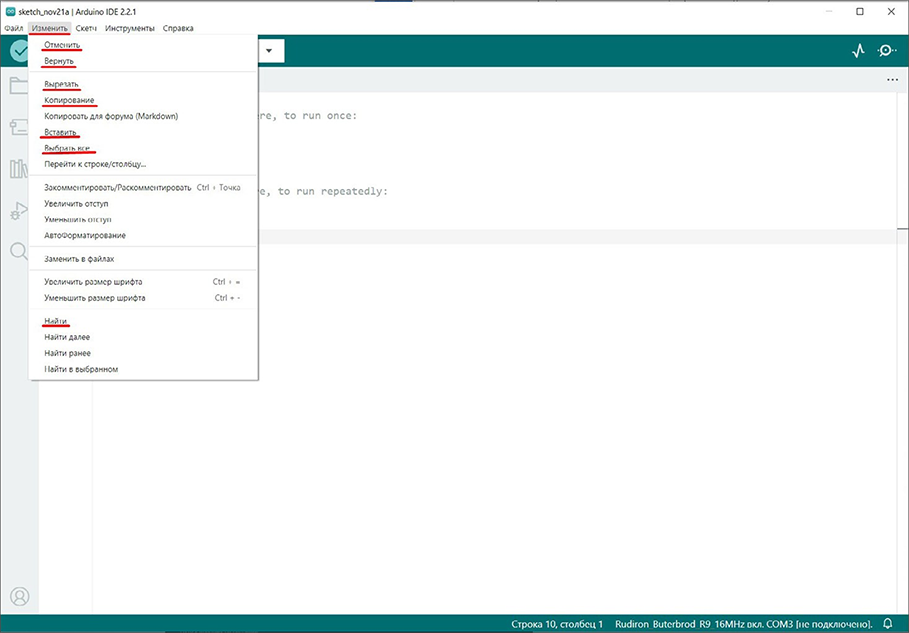Open the Boards Manager sidebar icon
Viewport: 909px width, 633px height.
(19, 127)
